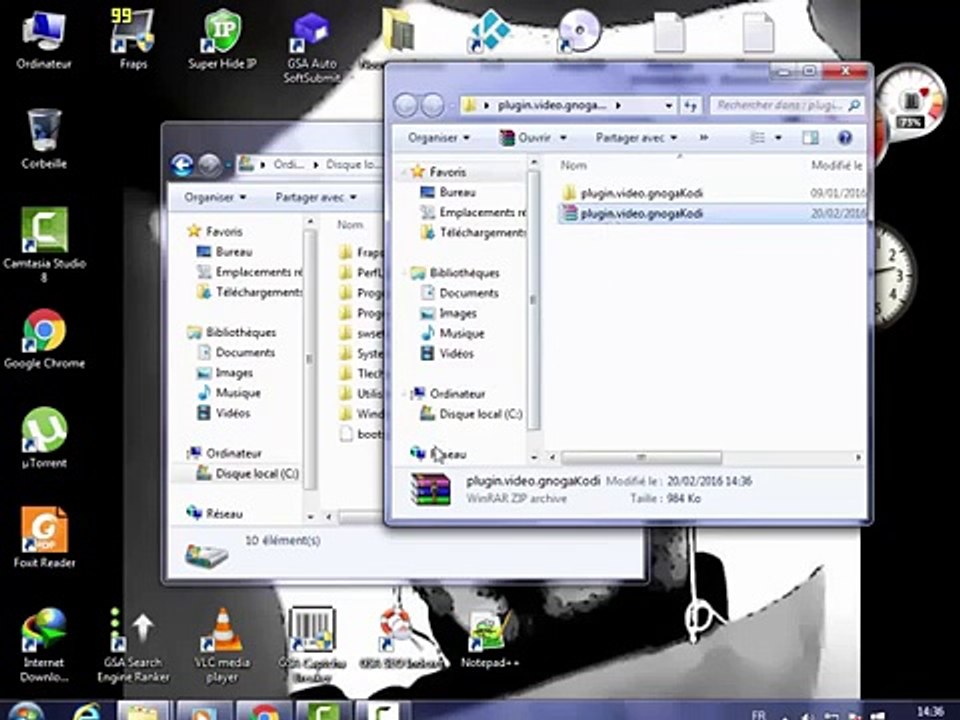Launch Camtasia Studio 8 shortcut

[x=44, y=245]
